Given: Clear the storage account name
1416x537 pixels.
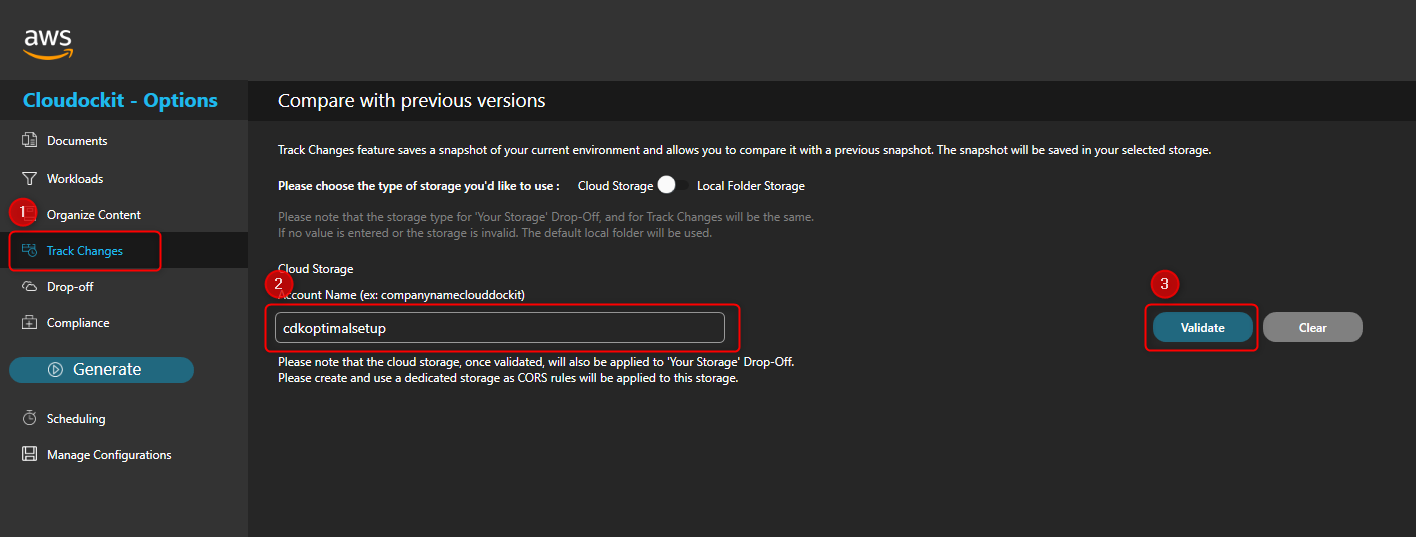Looking at the screenshot, I should click(x=1312, y=327).
